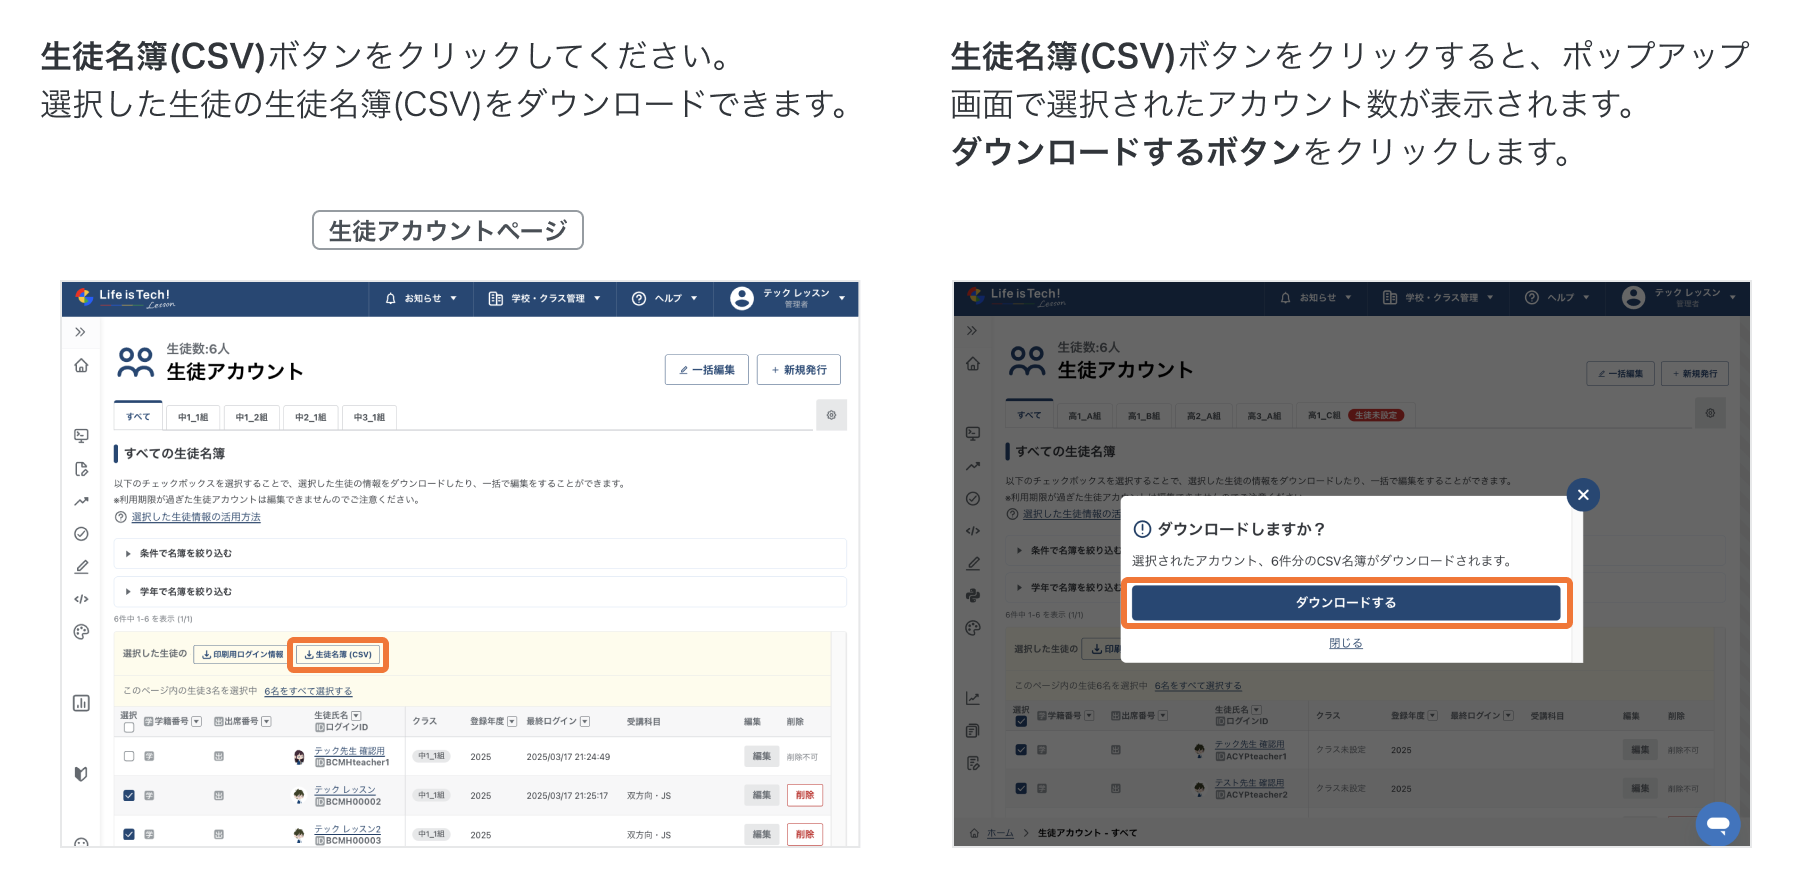Expand 学年で名簿を絞り込む in the left screenshot
Viewport: 1820px width, 896px height.
pos(185,592)
